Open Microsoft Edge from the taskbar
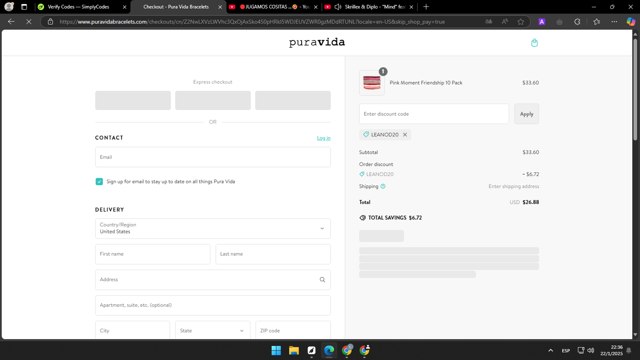The image size is (640, 360). 329,350
